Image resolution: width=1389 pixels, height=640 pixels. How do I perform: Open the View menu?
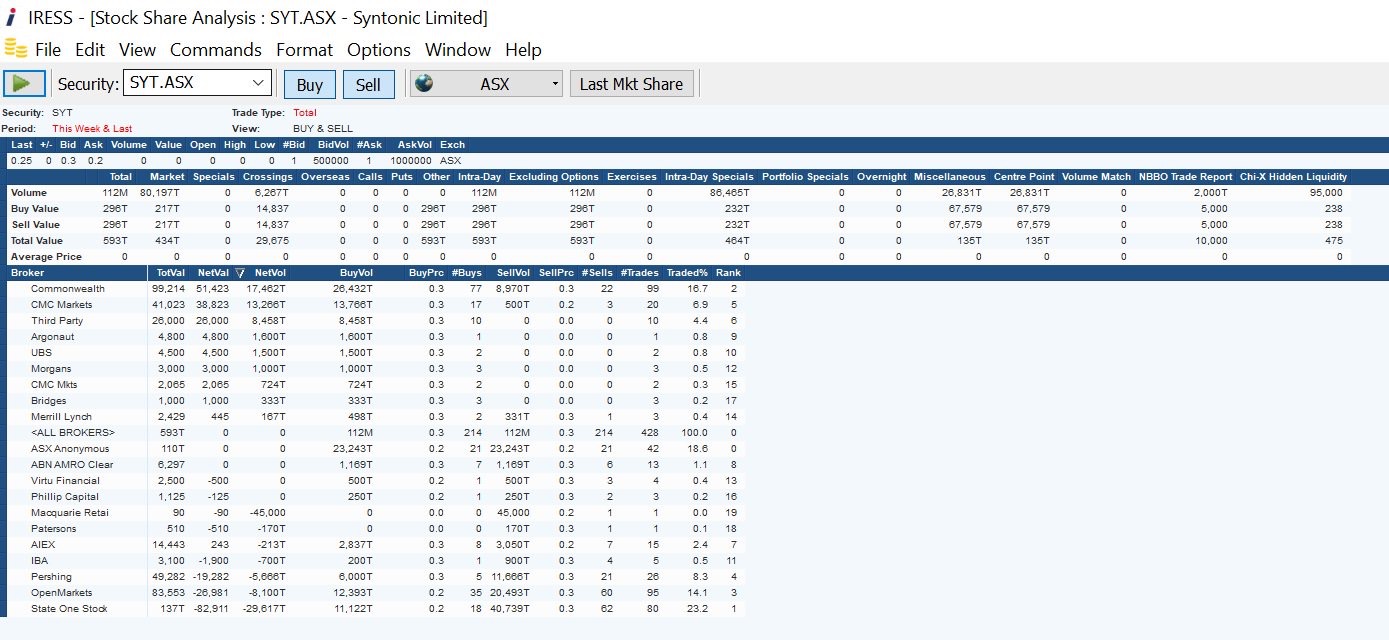[x=138, y=50]
